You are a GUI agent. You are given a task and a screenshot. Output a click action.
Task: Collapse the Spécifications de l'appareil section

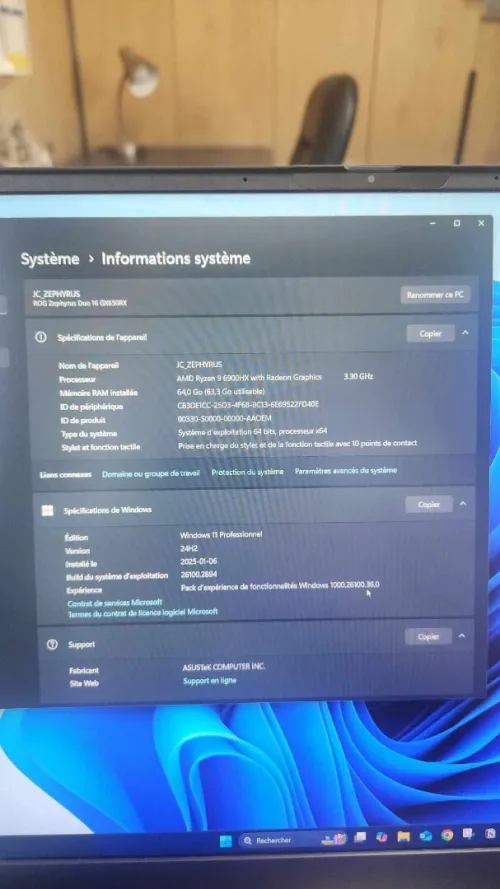click(465, 333)
